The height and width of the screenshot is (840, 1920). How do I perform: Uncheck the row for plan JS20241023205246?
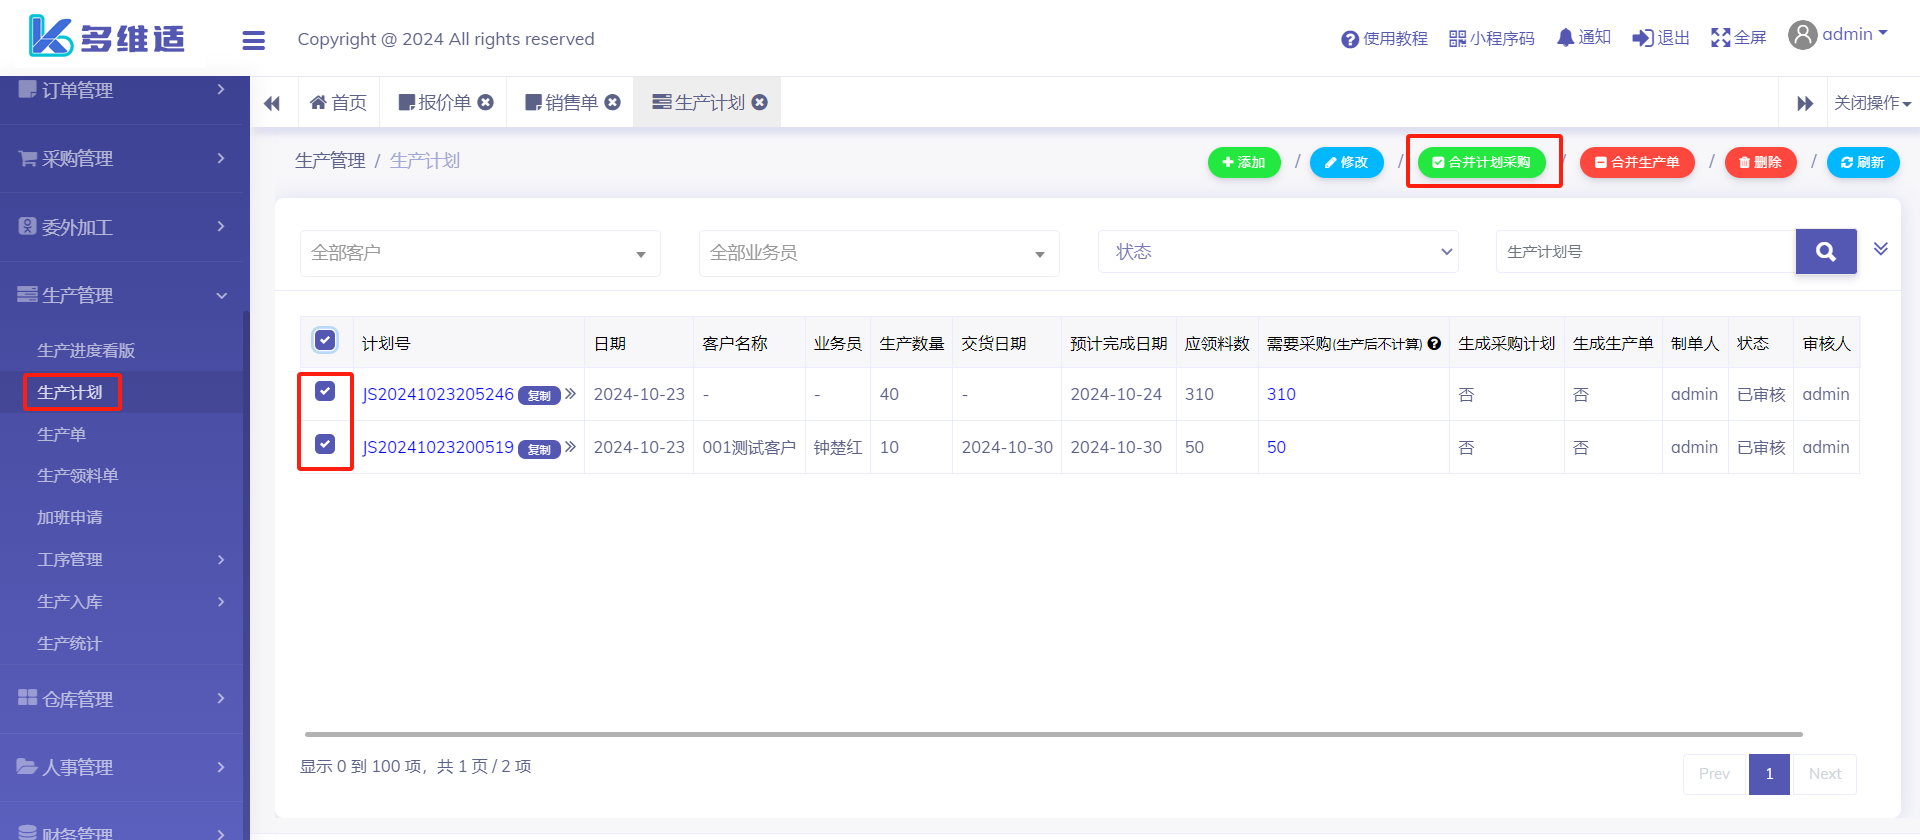tap(325, 392)
